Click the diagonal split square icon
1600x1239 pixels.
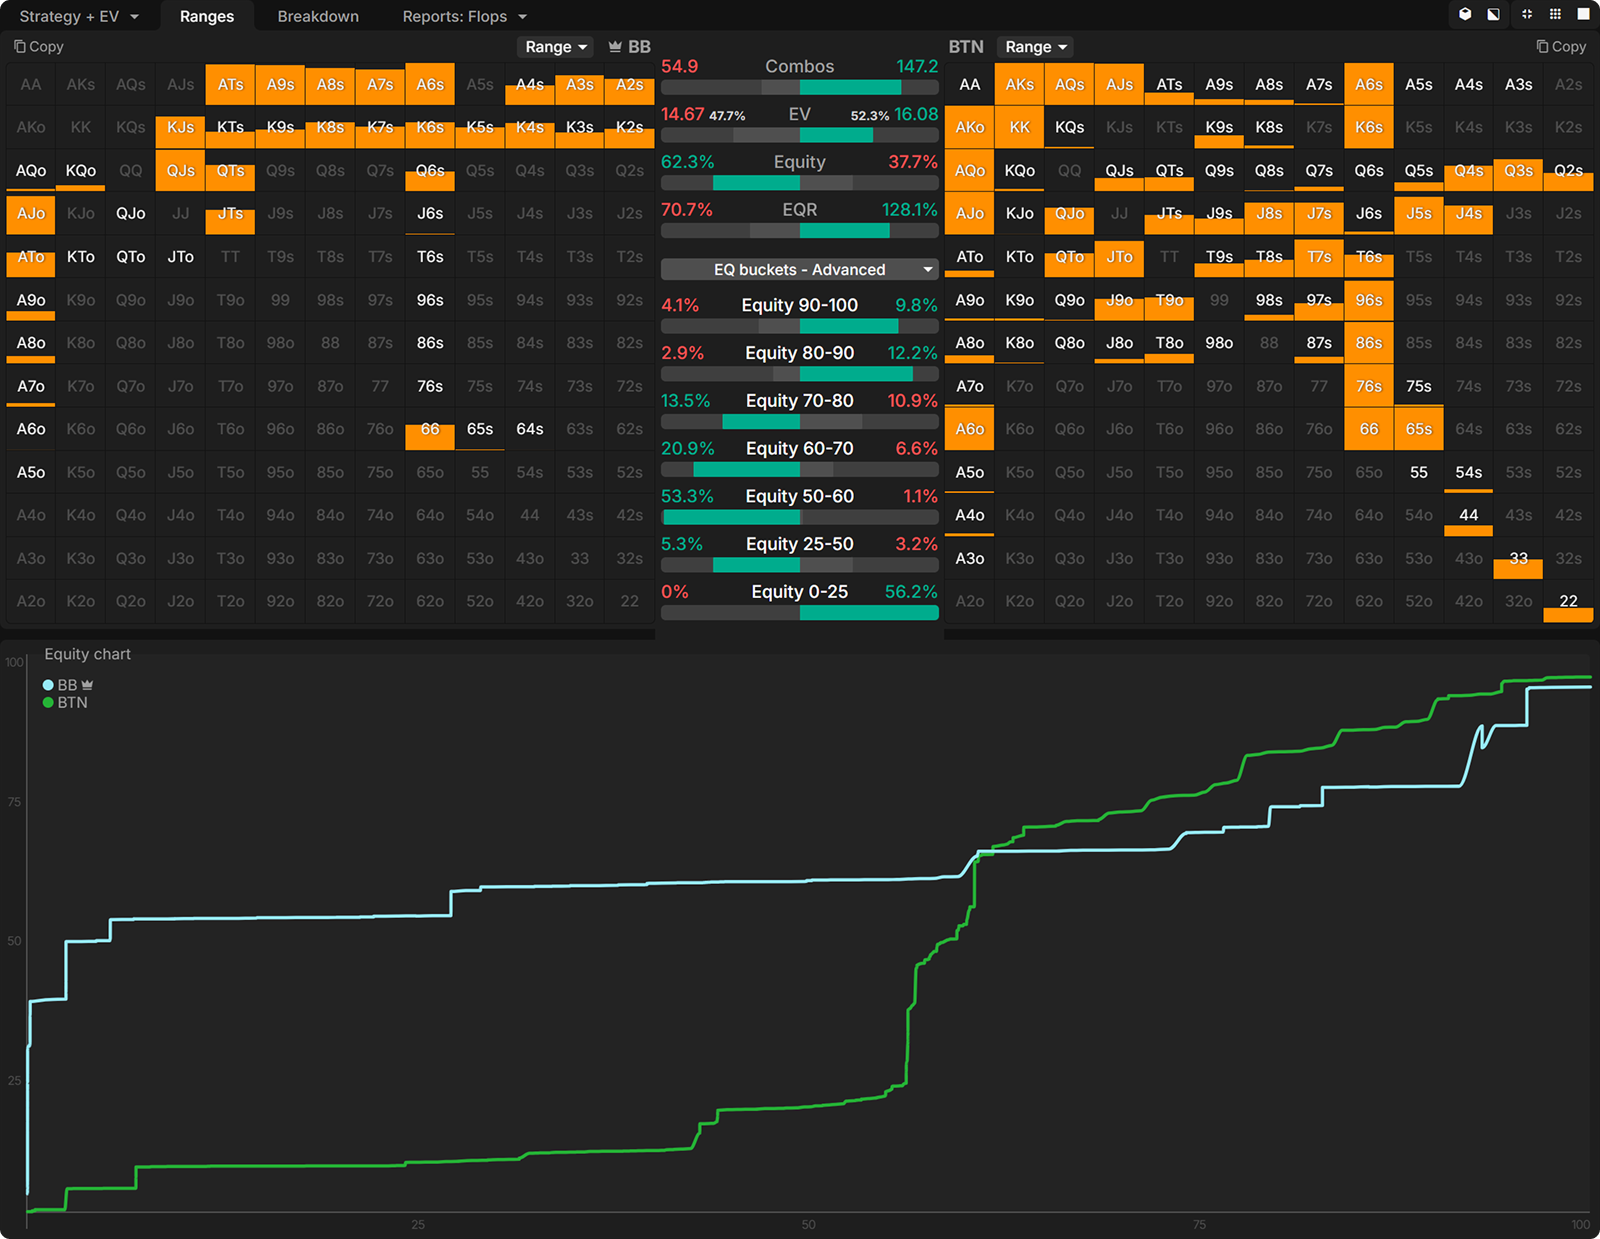click(x=1493, y=14)
